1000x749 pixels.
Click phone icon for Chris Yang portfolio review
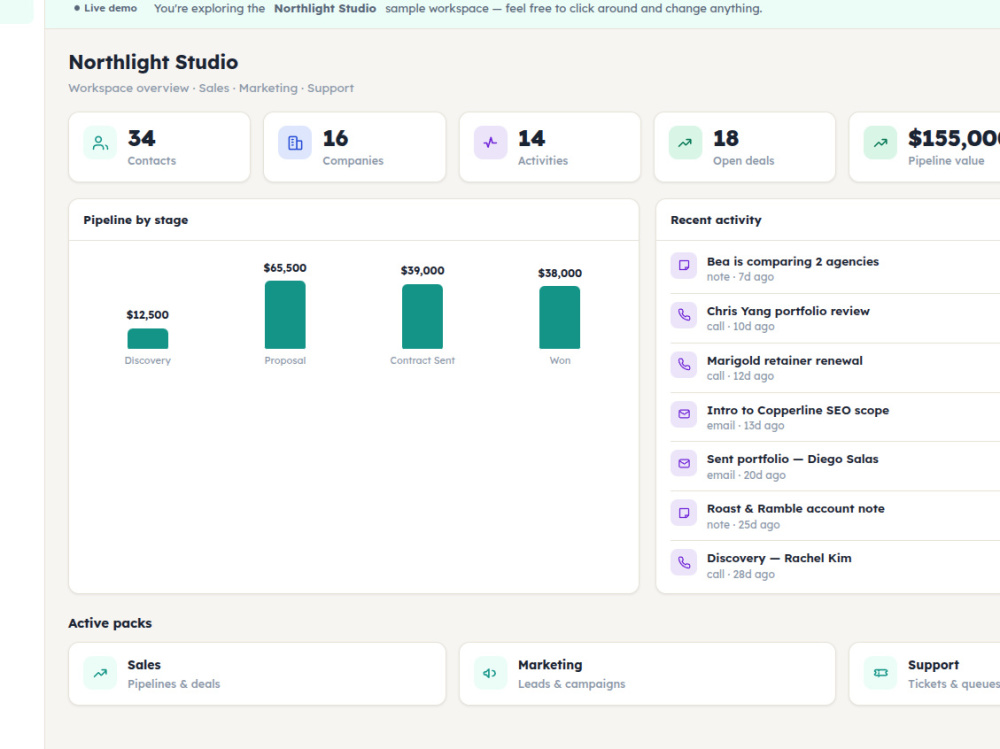[684, 315]
